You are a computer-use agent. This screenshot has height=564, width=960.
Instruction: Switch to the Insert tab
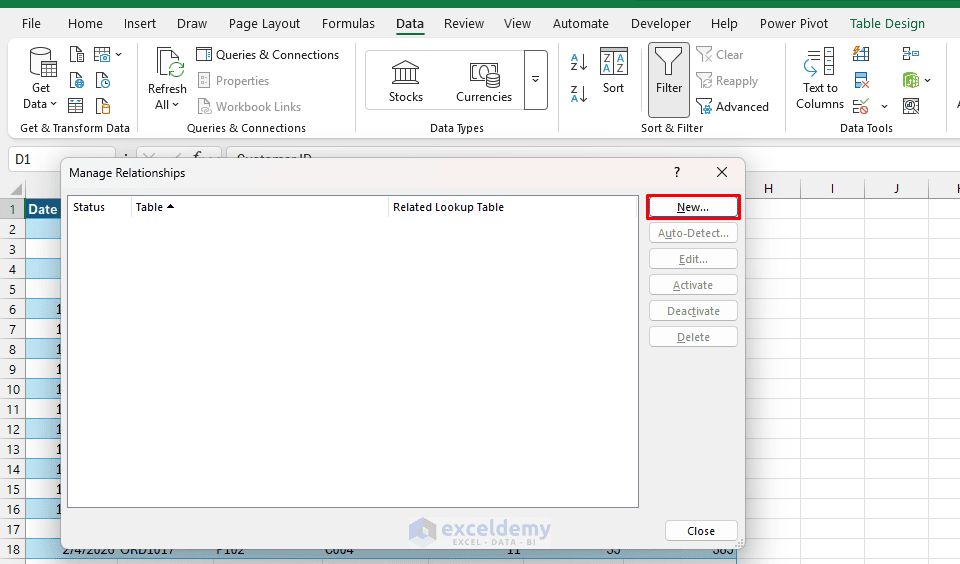140,23
